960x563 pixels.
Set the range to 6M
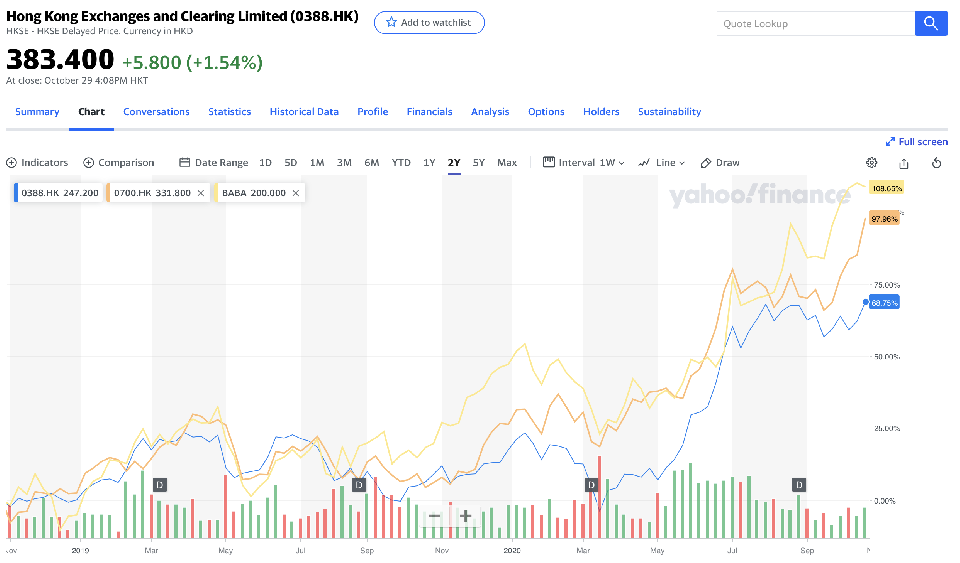point(371,163)
